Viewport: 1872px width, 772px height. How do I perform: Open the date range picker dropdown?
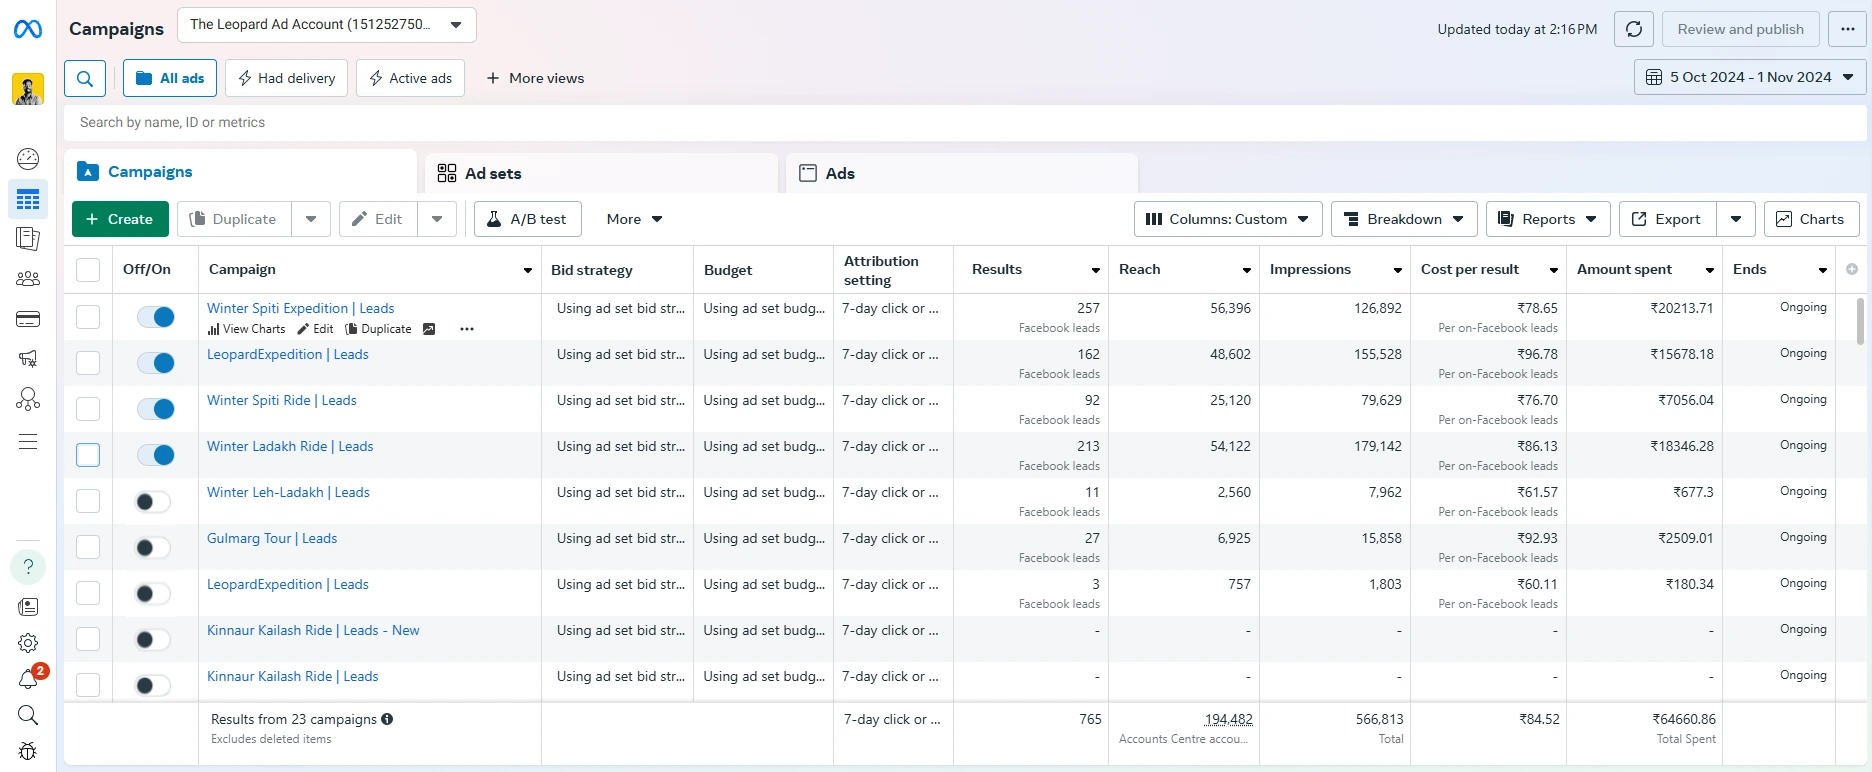[x=1750, y=77]
